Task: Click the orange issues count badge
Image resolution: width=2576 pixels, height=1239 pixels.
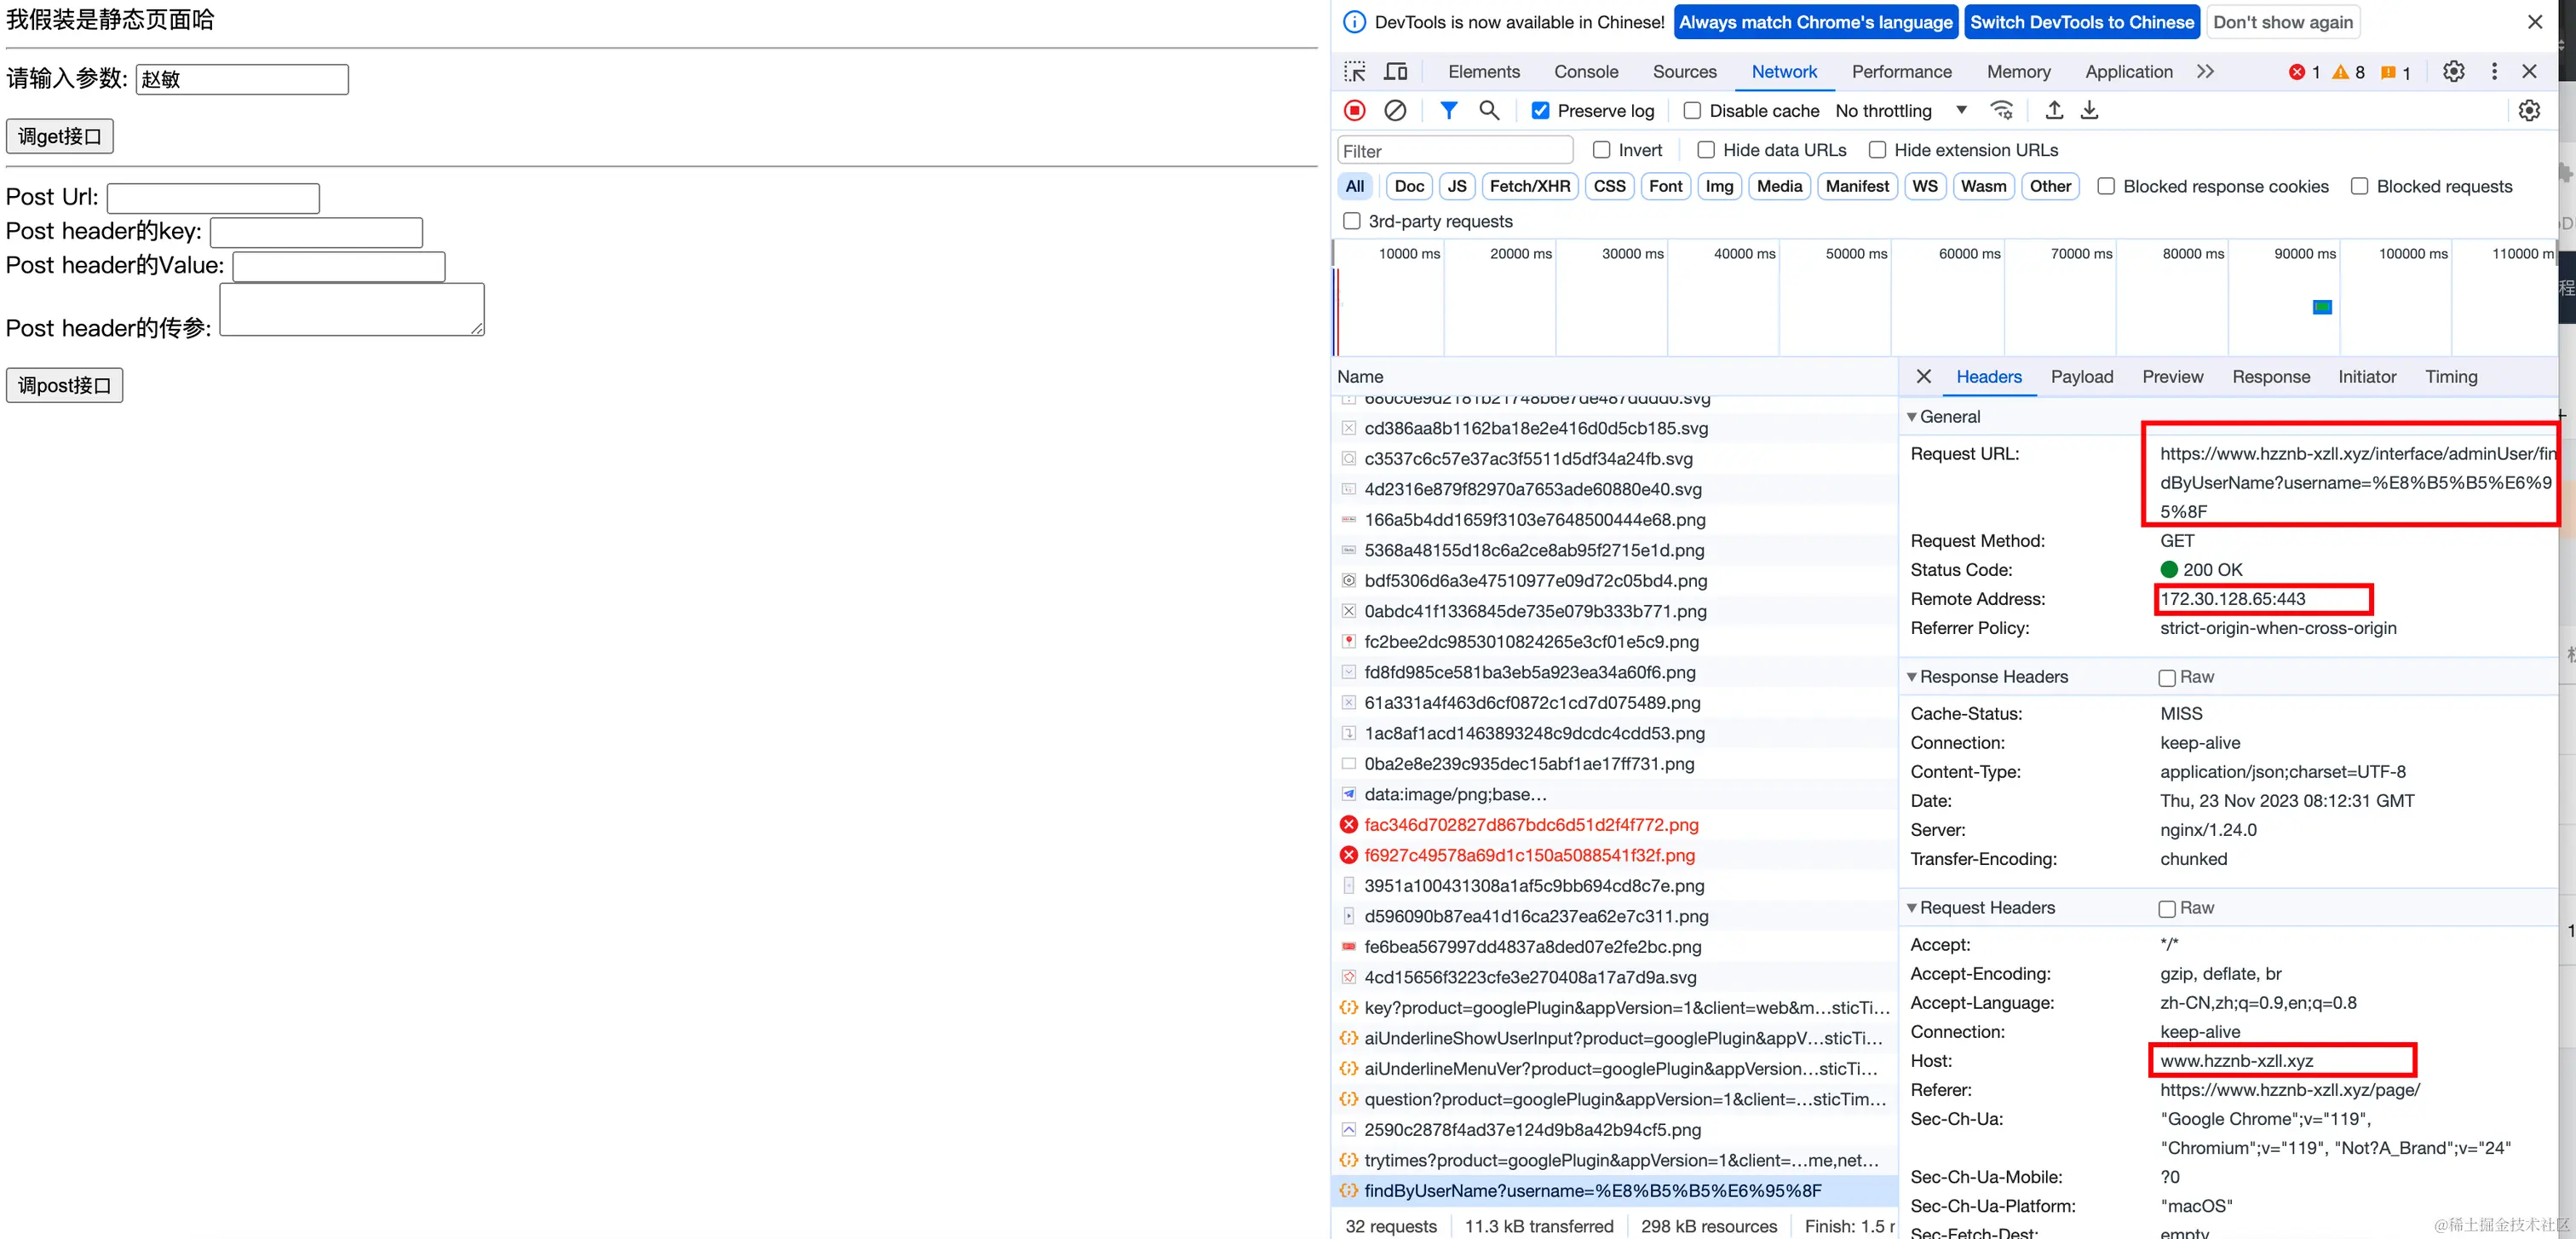Action: click(x=2396, y=72)
